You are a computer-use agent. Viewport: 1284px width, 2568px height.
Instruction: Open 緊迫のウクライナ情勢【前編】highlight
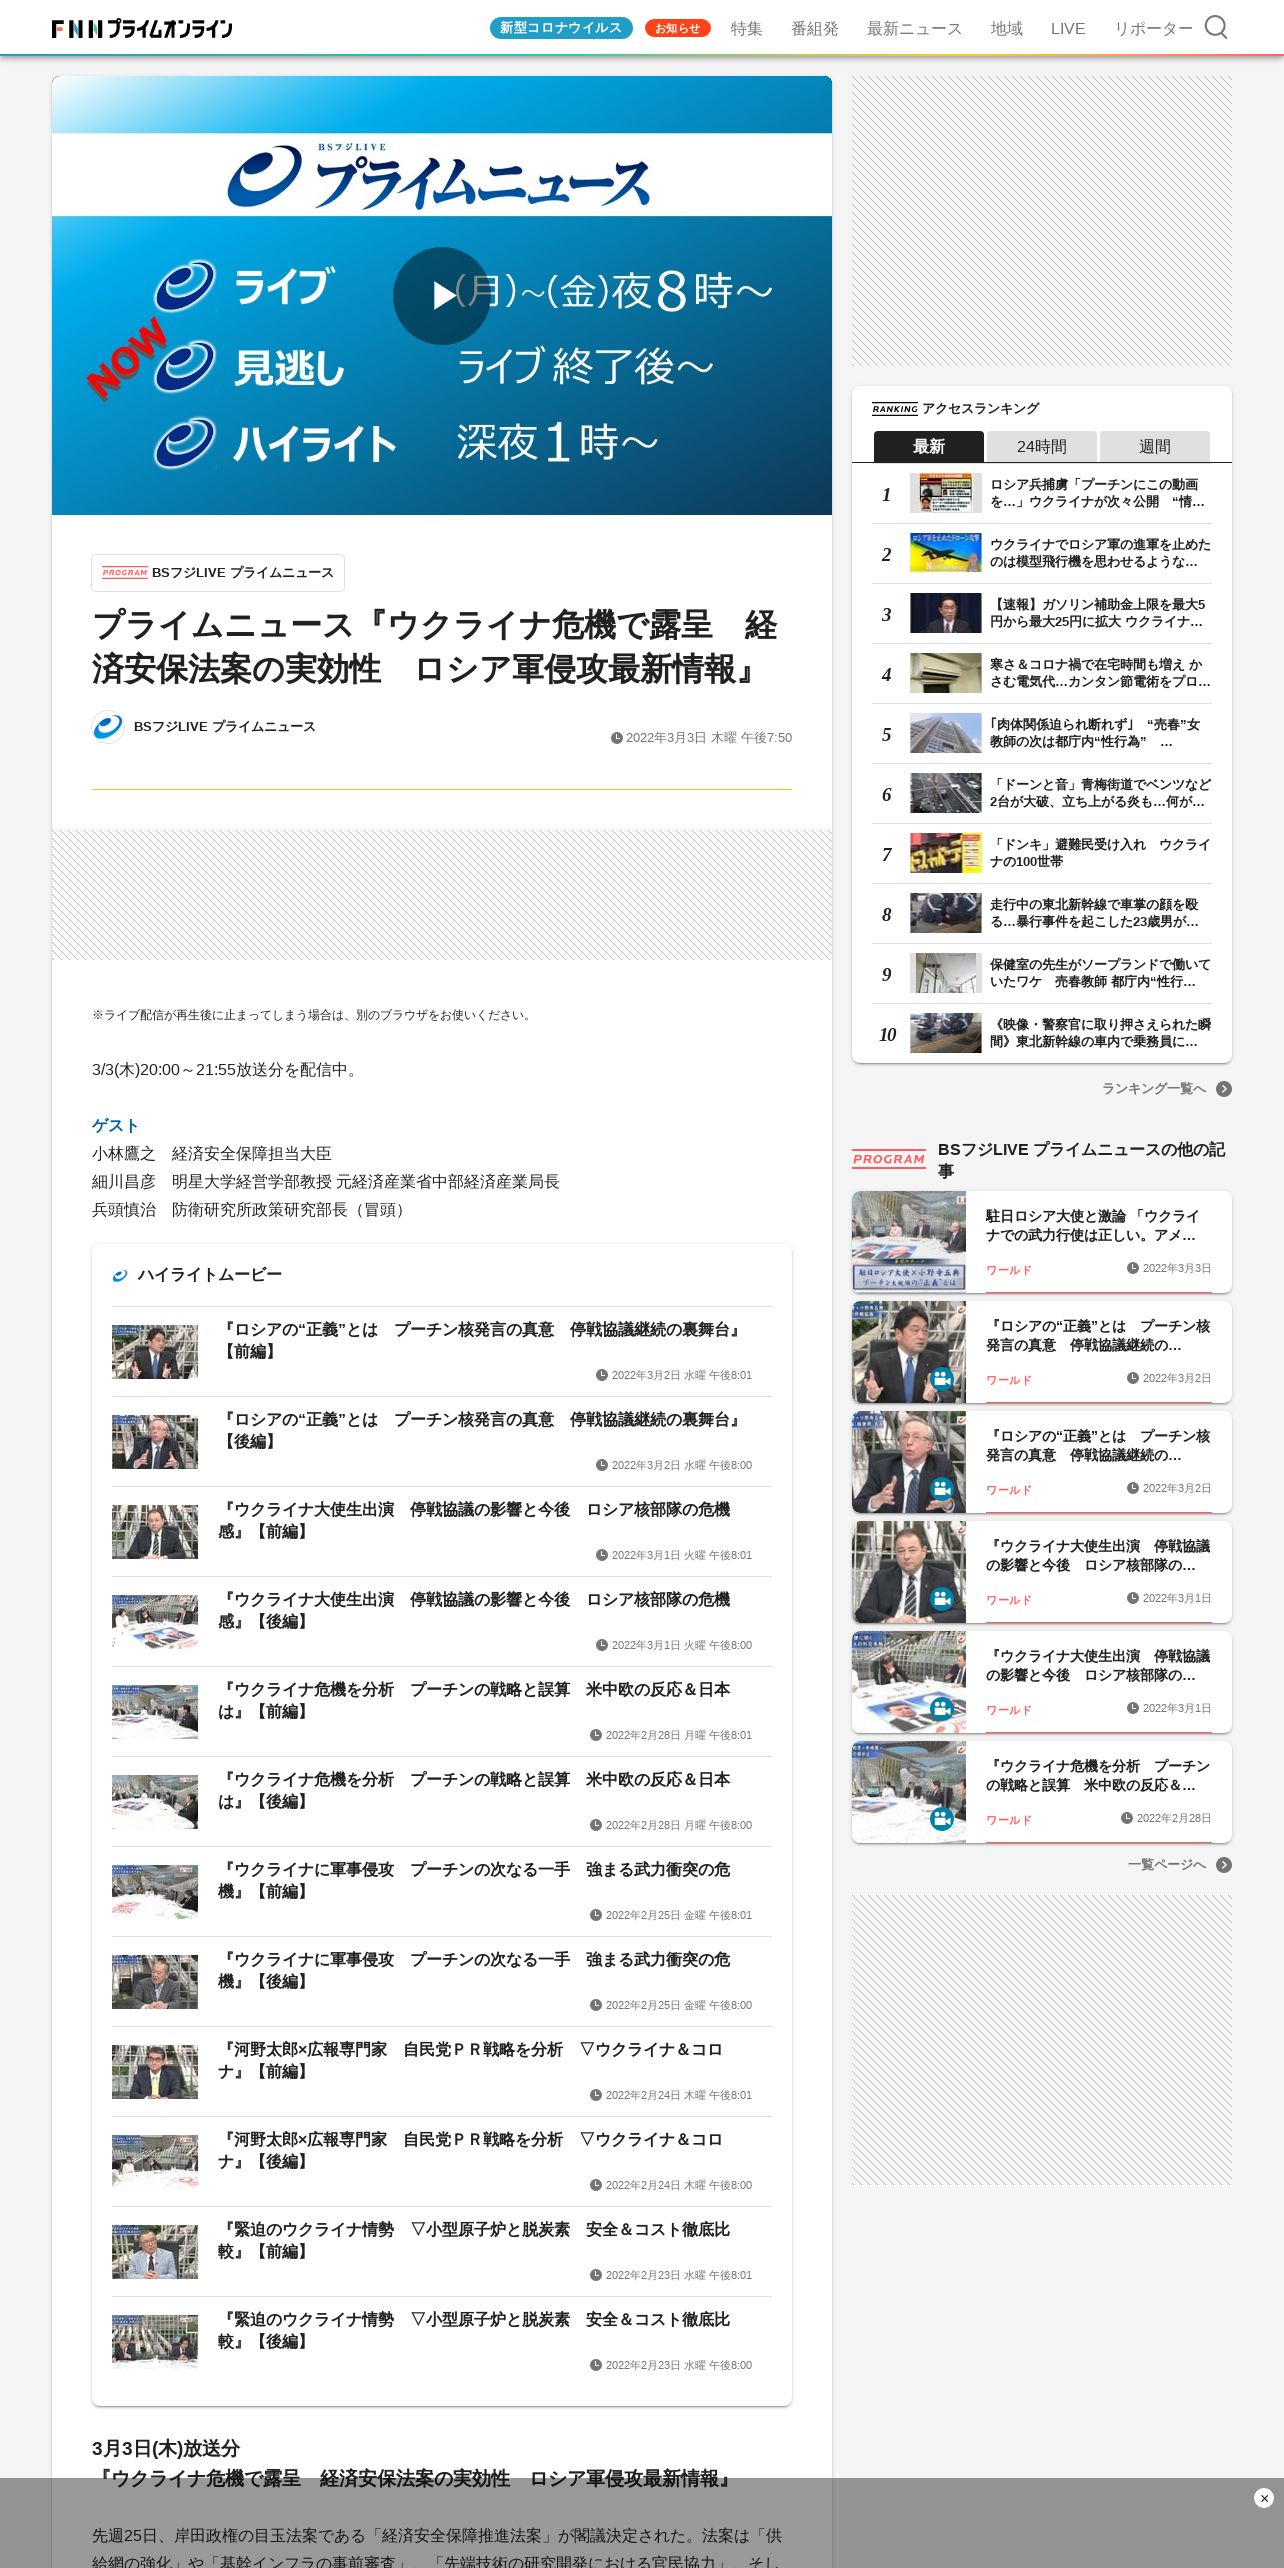point(441,2251)
